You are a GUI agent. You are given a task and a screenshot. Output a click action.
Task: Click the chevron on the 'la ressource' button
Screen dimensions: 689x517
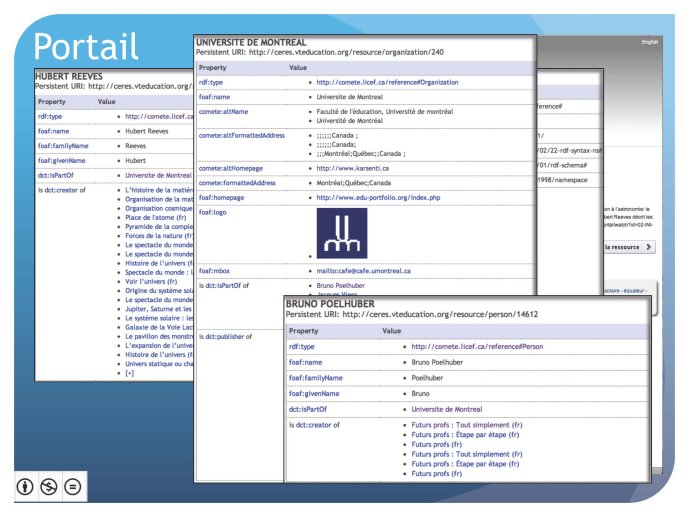pyautogui.click(x=649, y=247)
